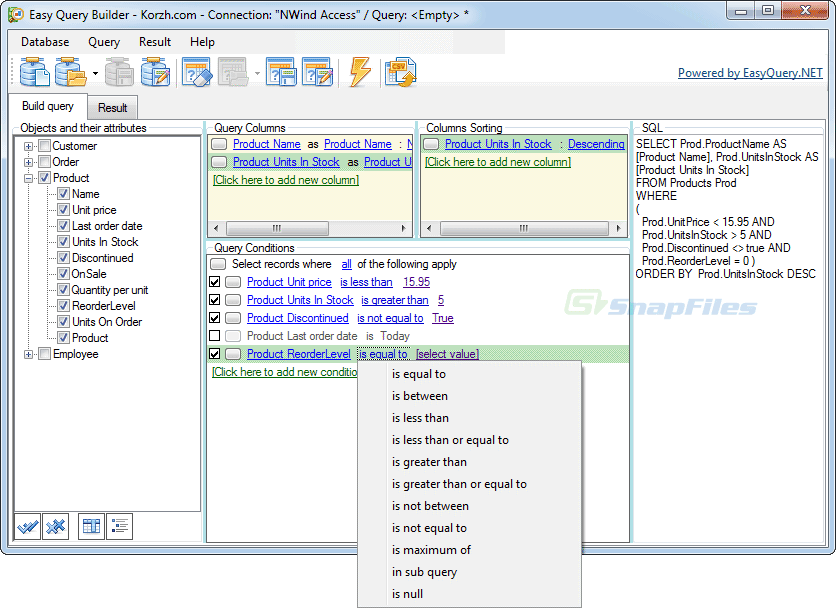This screenshot has width=836, height=608.
Task: Open the Query menu
Action: [104, 42]
